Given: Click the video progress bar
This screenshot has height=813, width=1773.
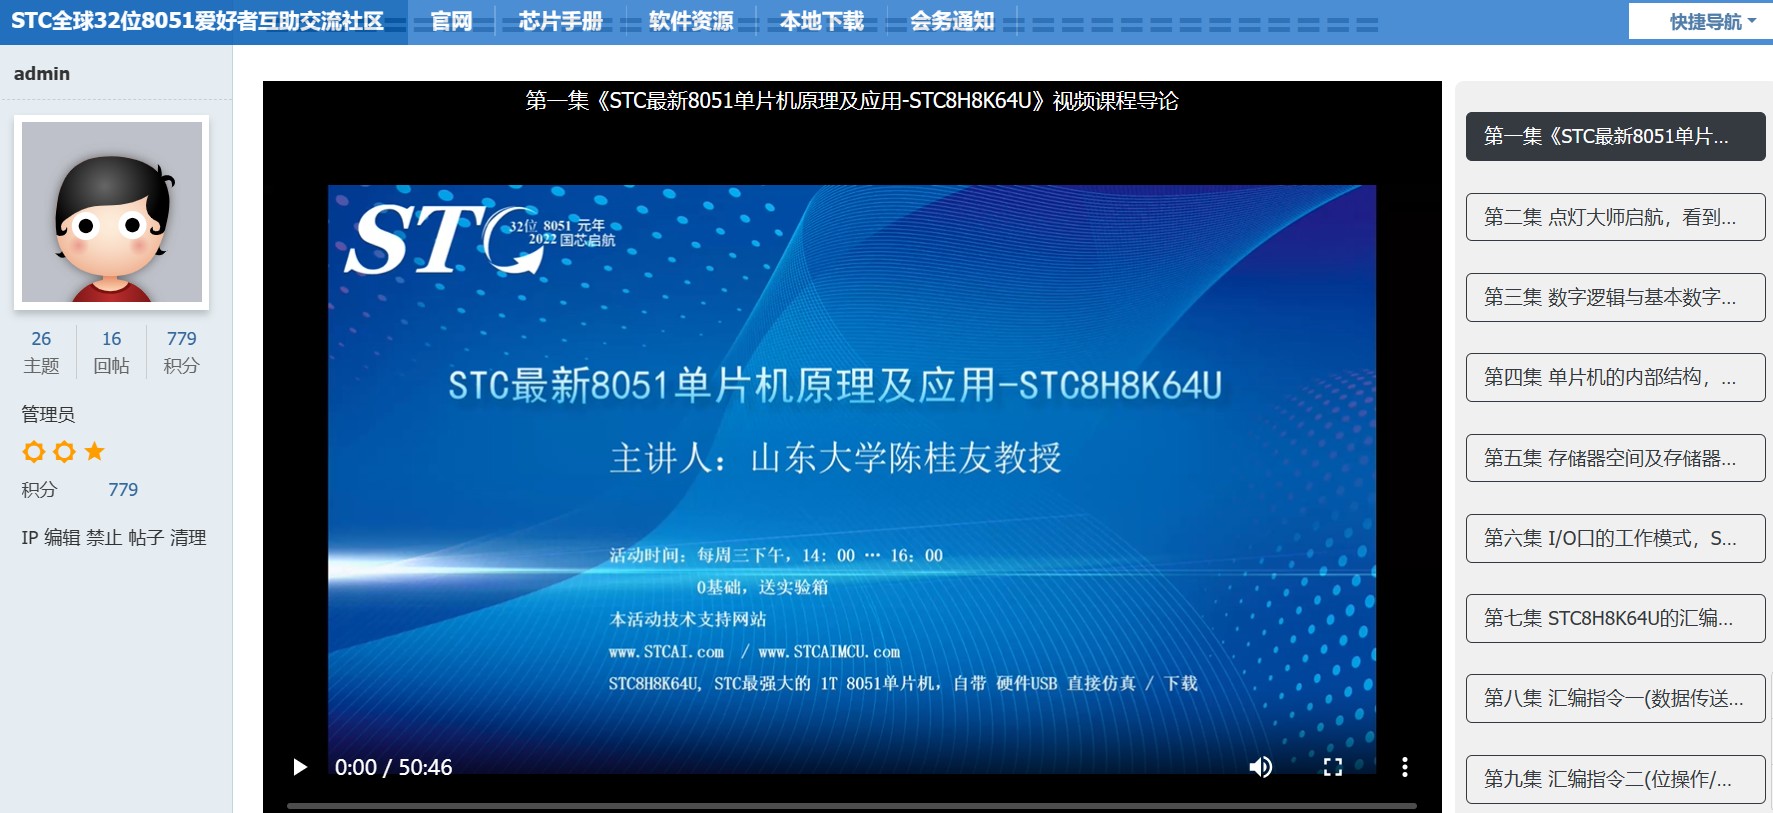Looking at the screenshot, I should pyautogui.click(x=851, y=805).
